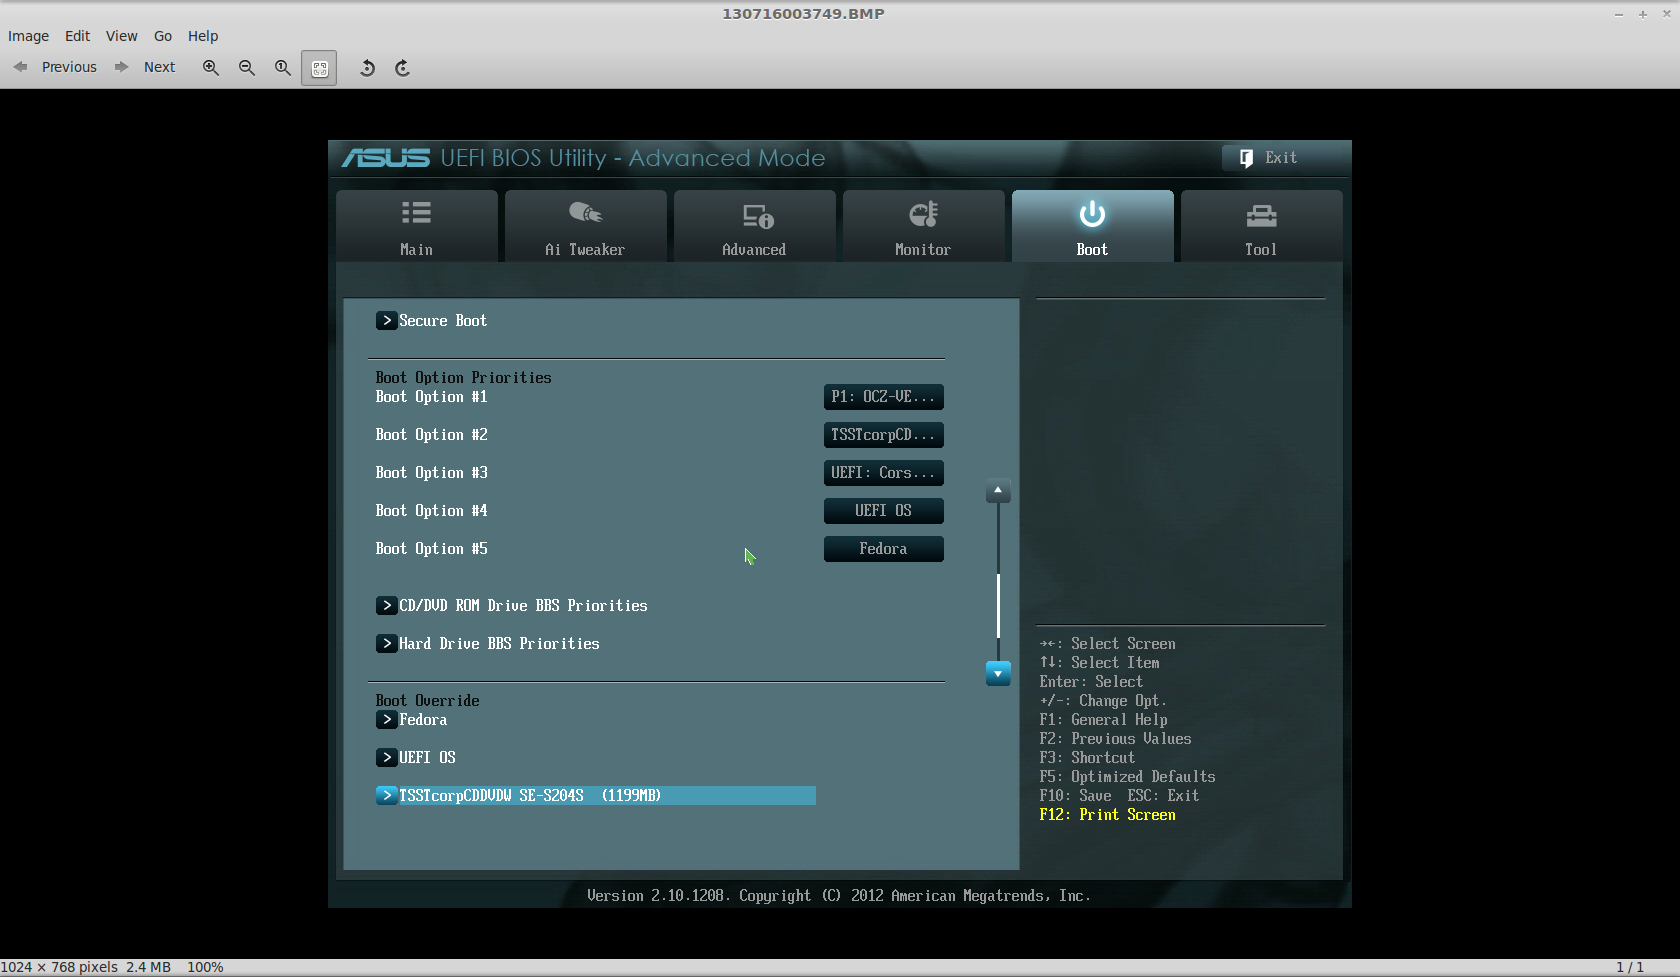Open the Image menu
Viewport: 1680px width, 977px height.
coord(28,36)
